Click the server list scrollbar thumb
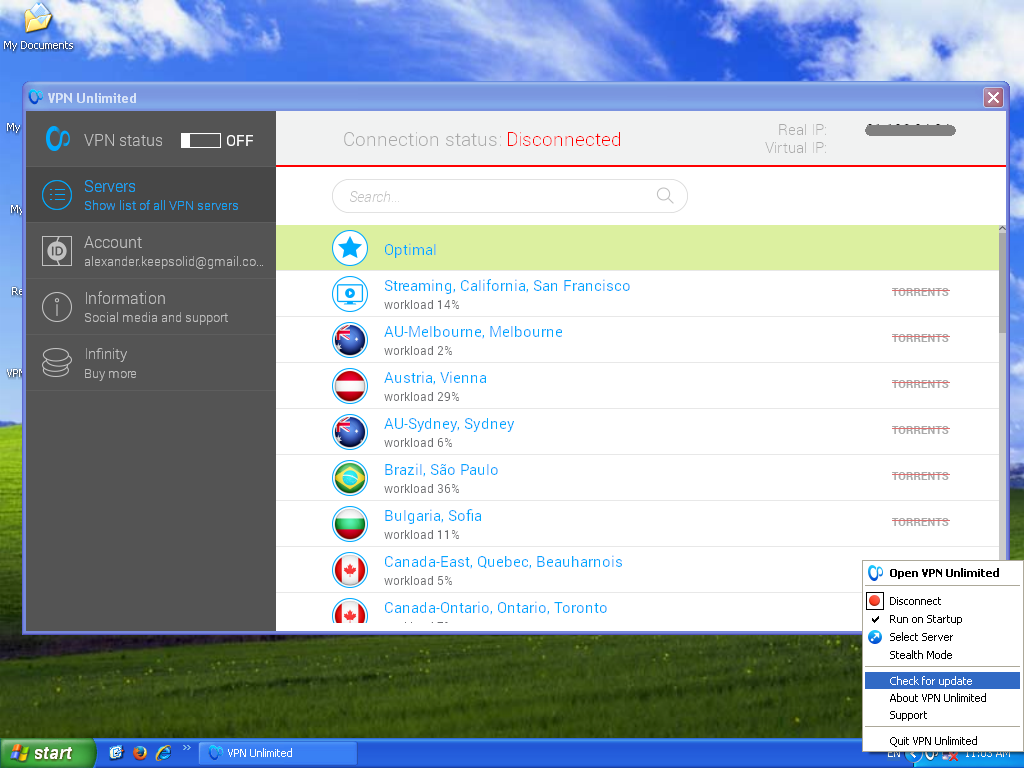Image resolution: width=1024 pixels, height=768 pixels. [1002, 284]
